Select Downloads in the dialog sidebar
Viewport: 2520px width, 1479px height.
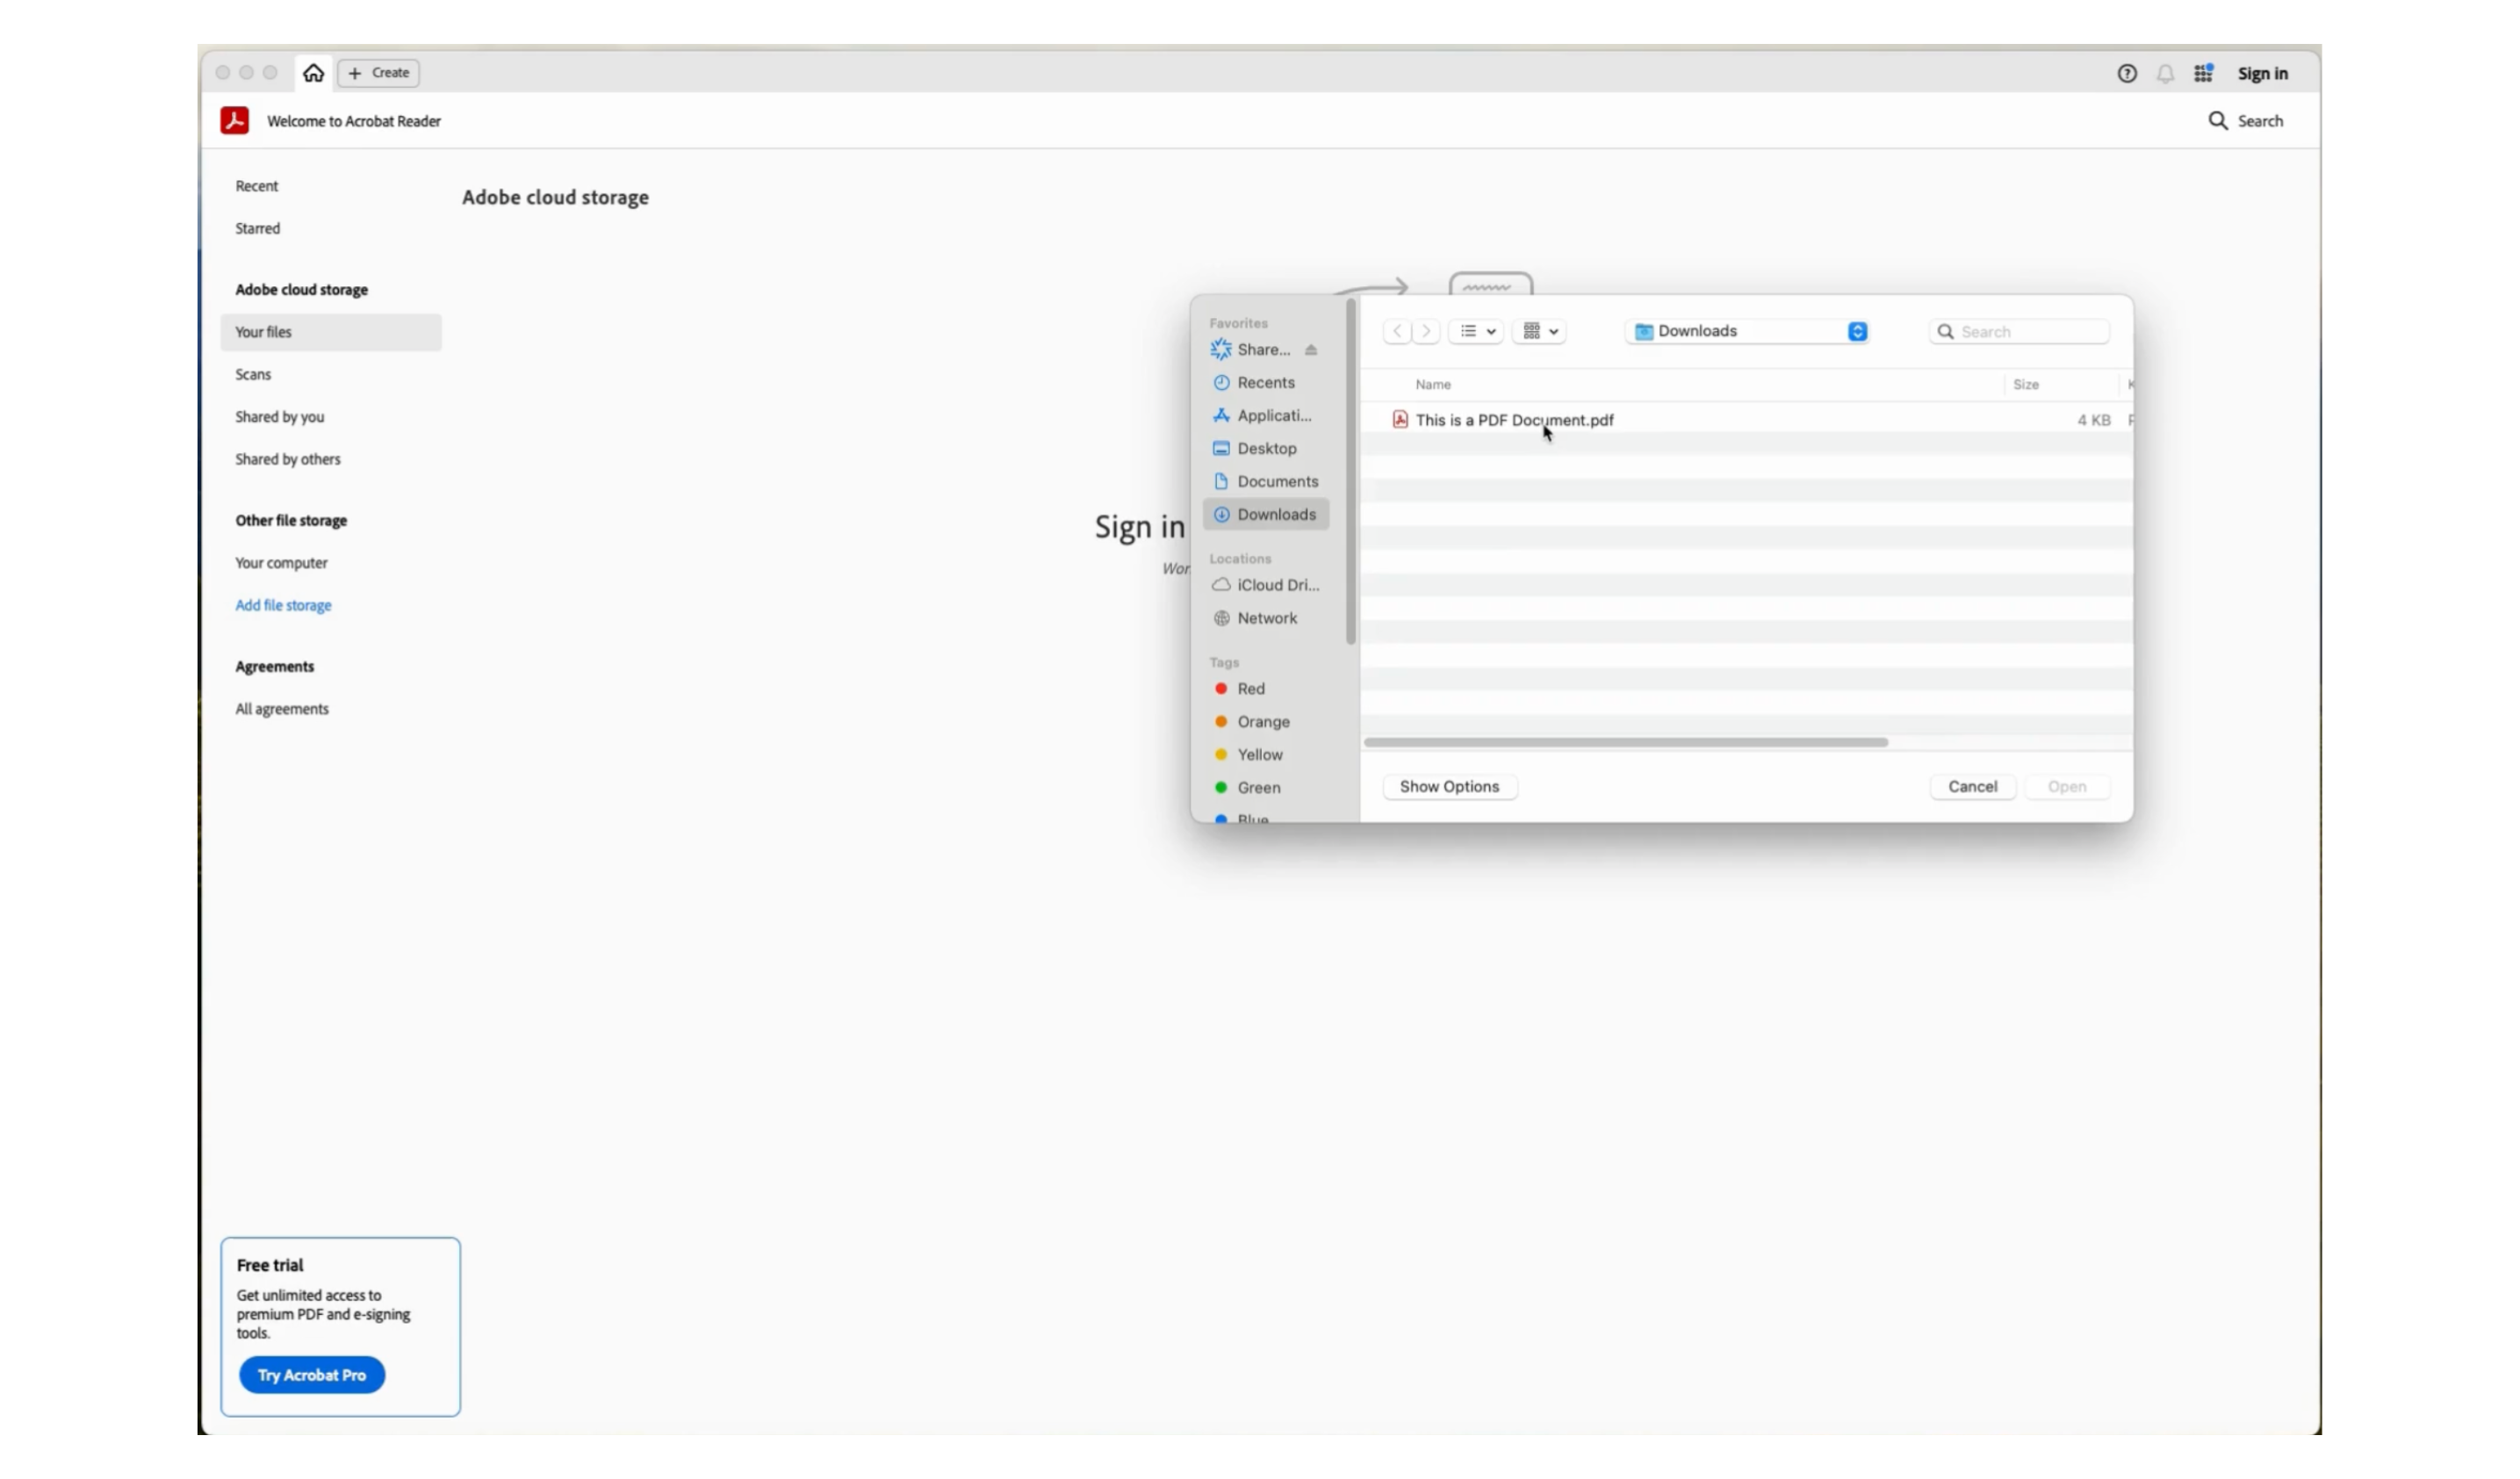[1265, 515]
